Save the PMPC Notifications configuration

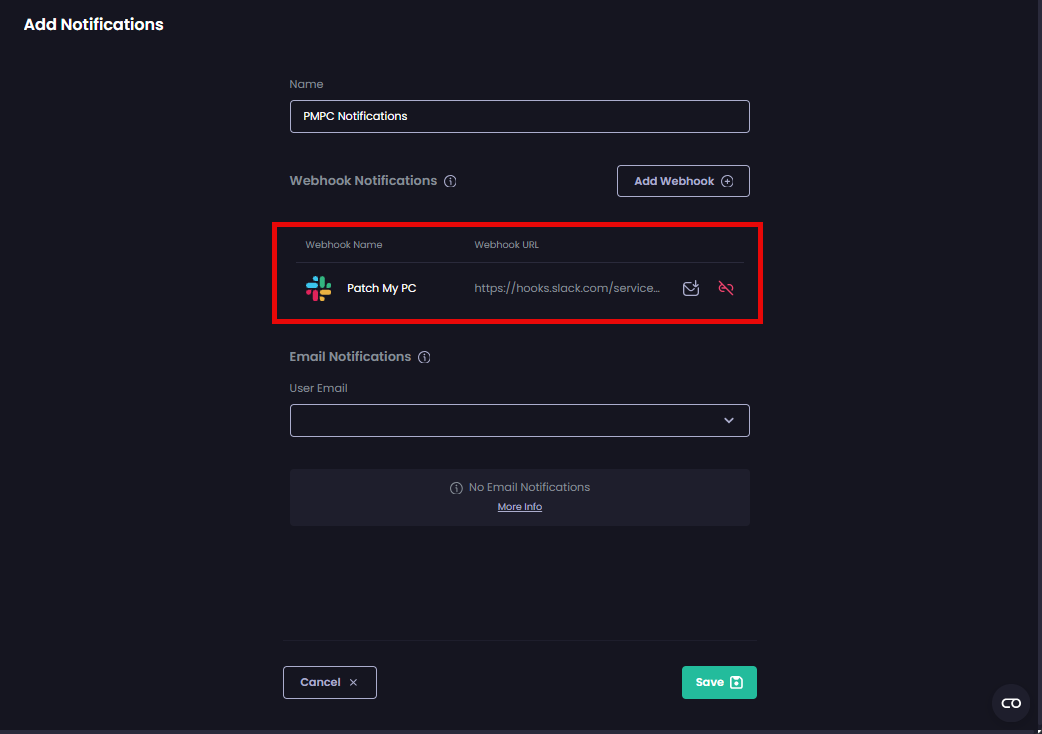tap(719, 682)
